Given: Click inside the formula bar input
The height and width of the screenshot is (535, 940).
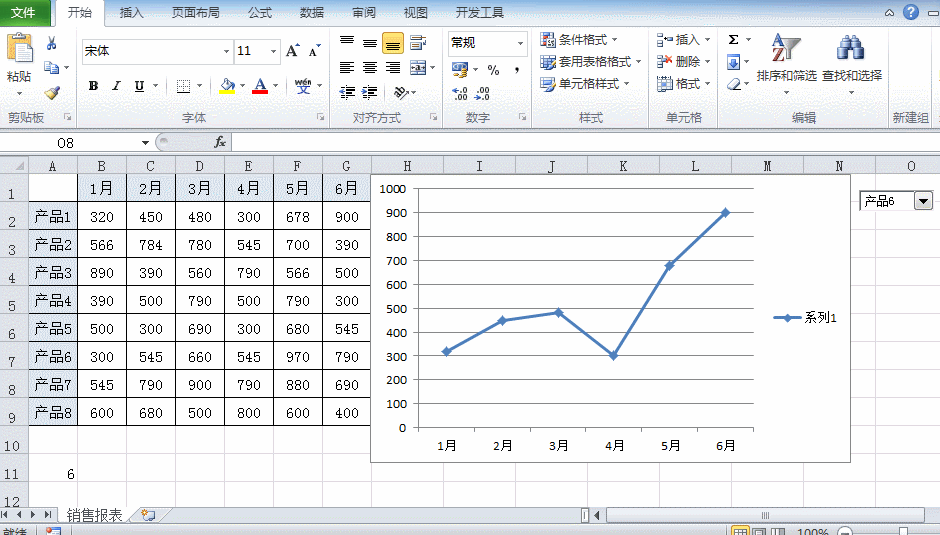Looking at the screenshot, I should [585, 143].
